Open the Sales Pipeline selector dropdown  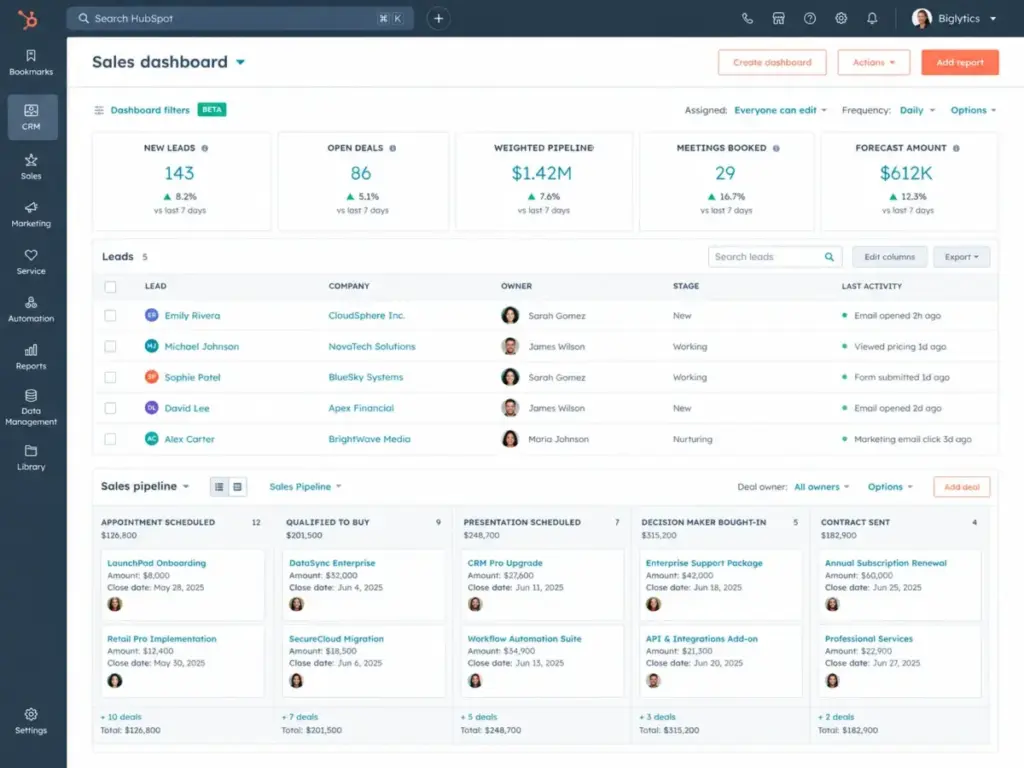306,487
